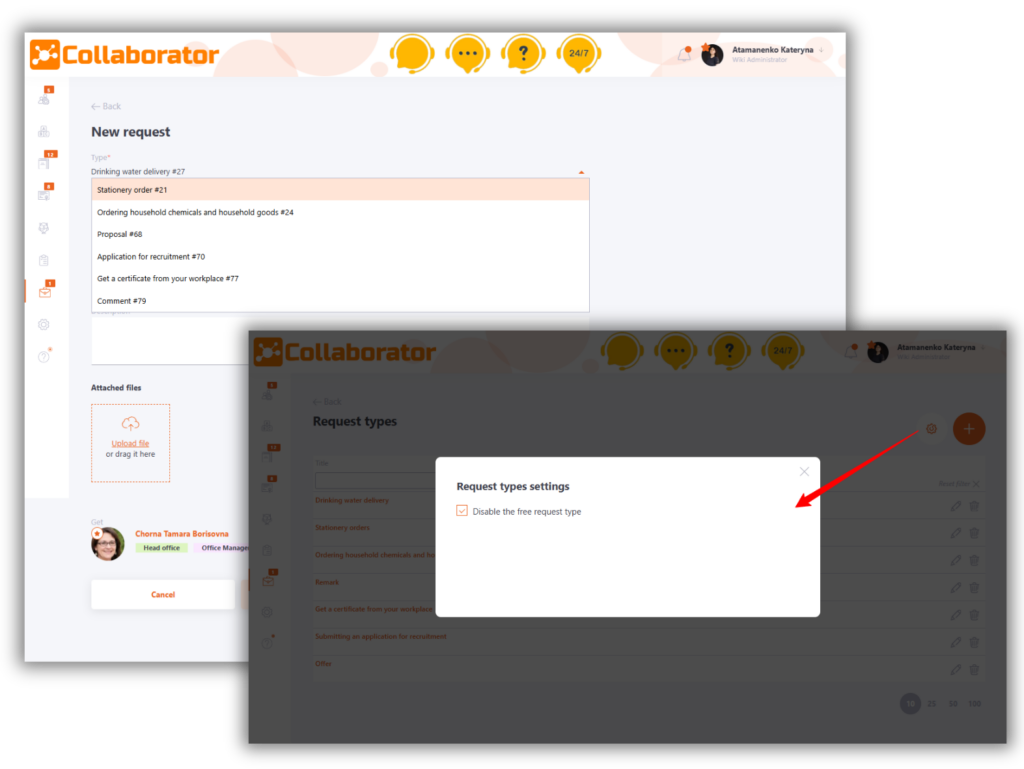The width and height of the screenshot is (1024, 769).
Task: Delete the Remark request type
Action: [974, 588]
